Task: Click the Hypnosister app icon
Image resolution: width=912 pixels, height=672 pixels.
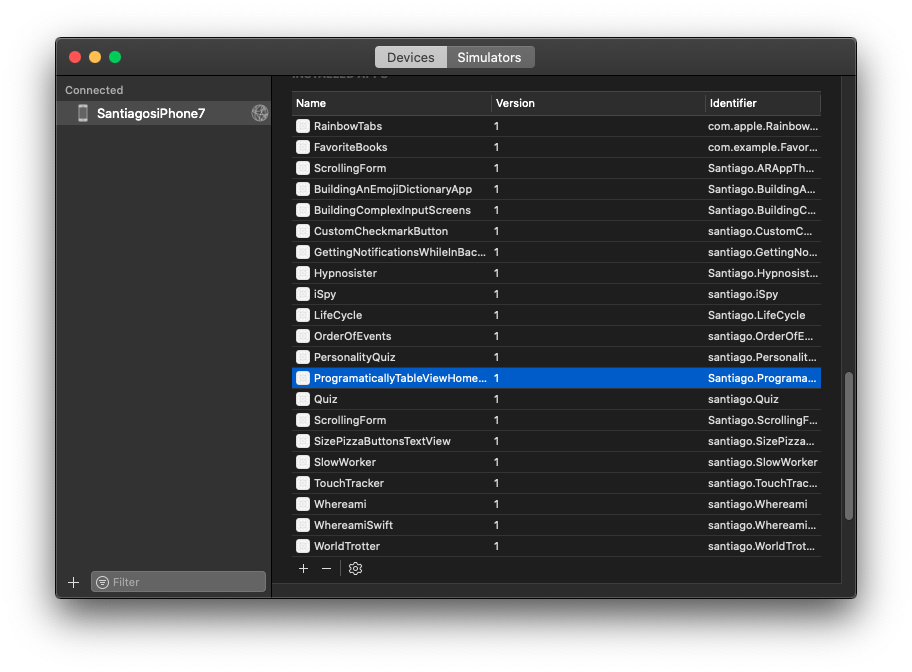Action: click(303, 273)
